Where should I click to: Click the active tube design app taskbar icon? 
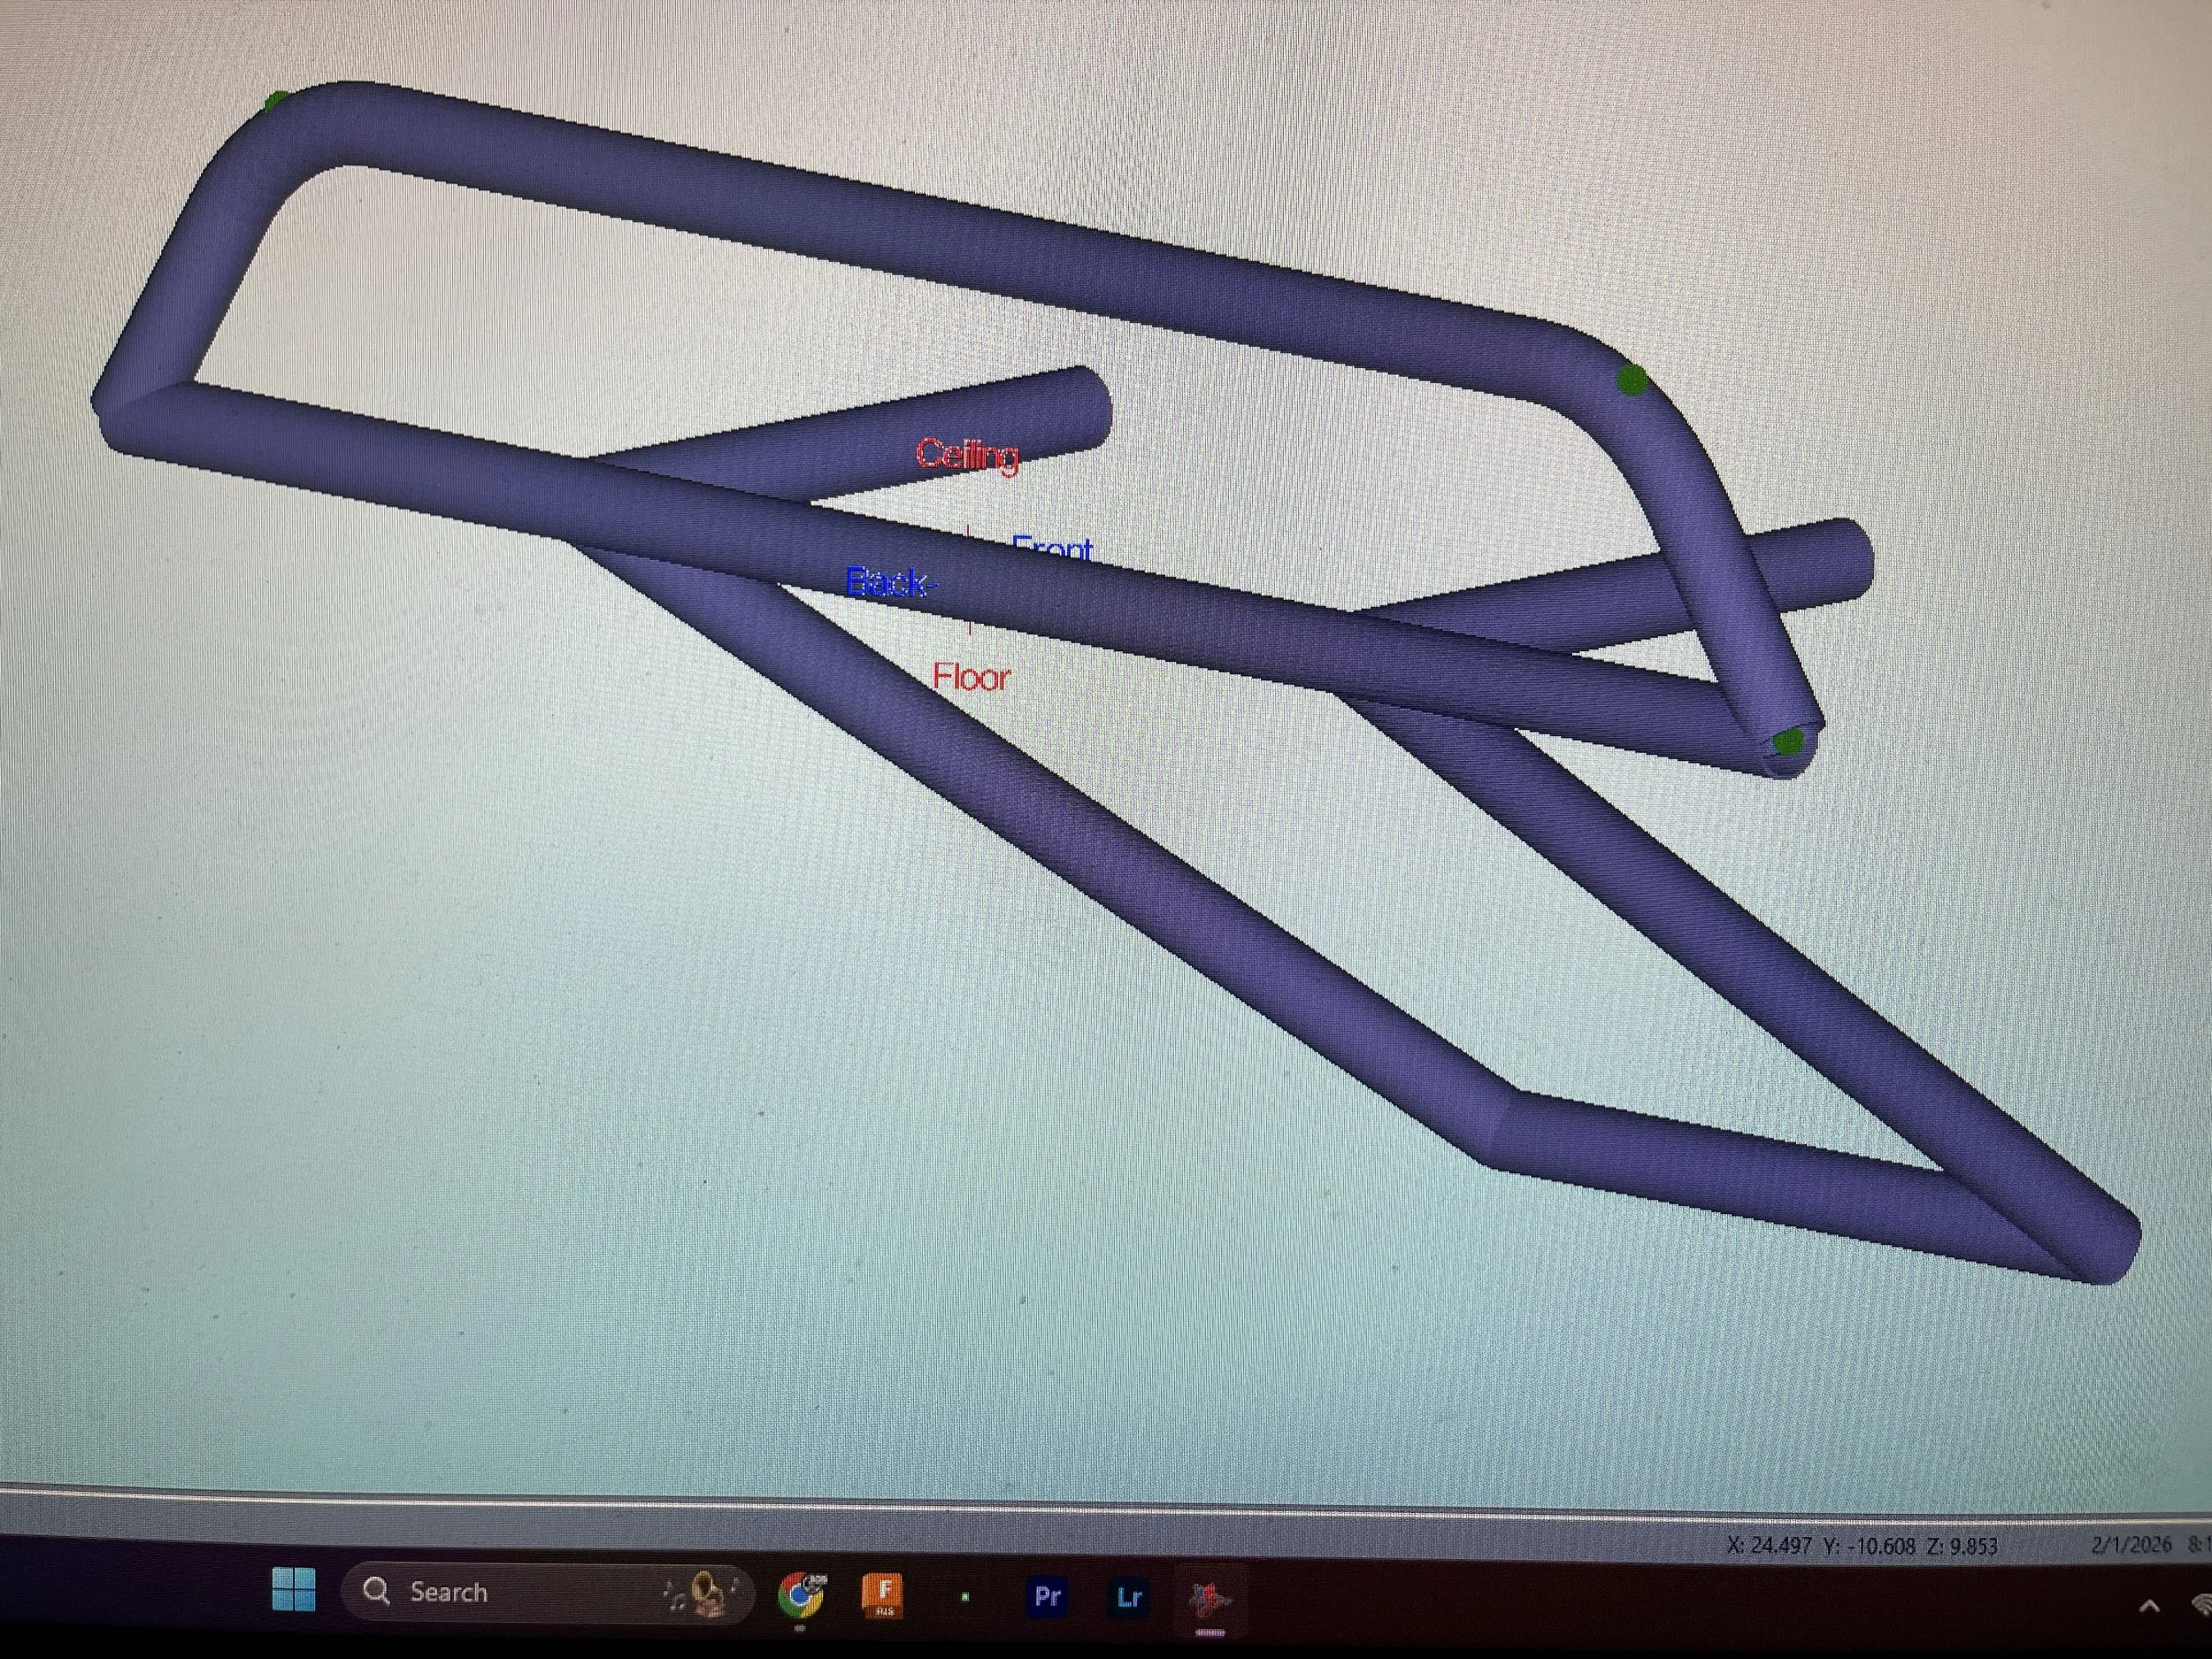1209,1599
